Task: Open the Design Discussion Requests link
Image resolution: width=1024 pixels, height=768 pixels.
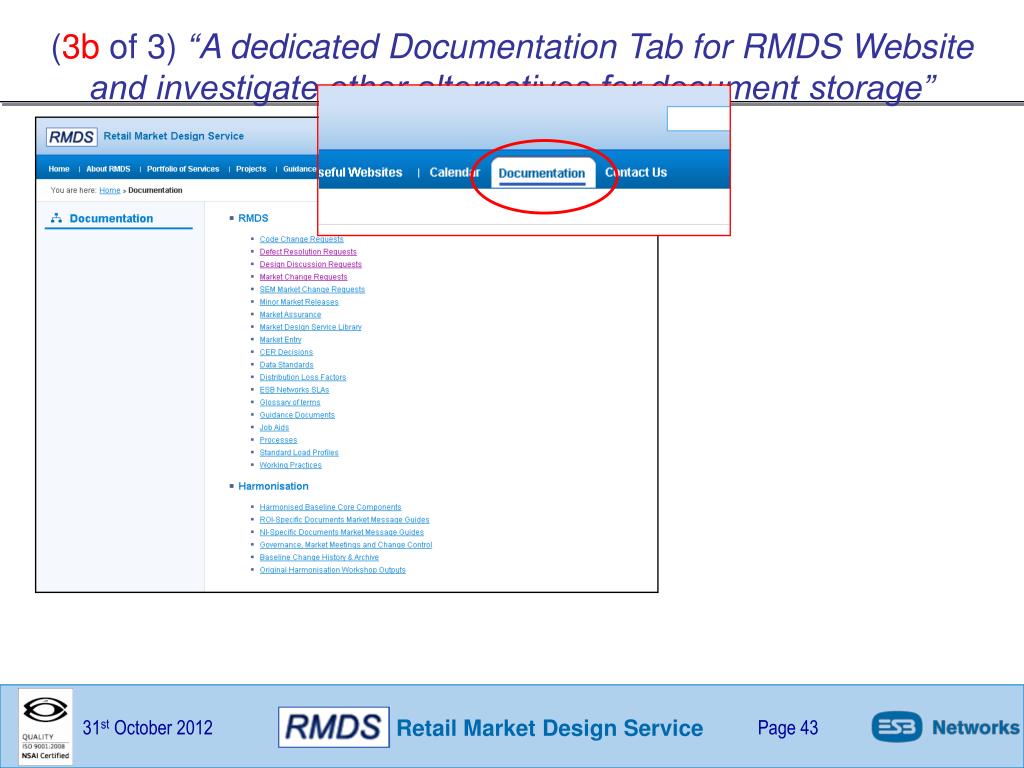Action: [x=310, y=264]
